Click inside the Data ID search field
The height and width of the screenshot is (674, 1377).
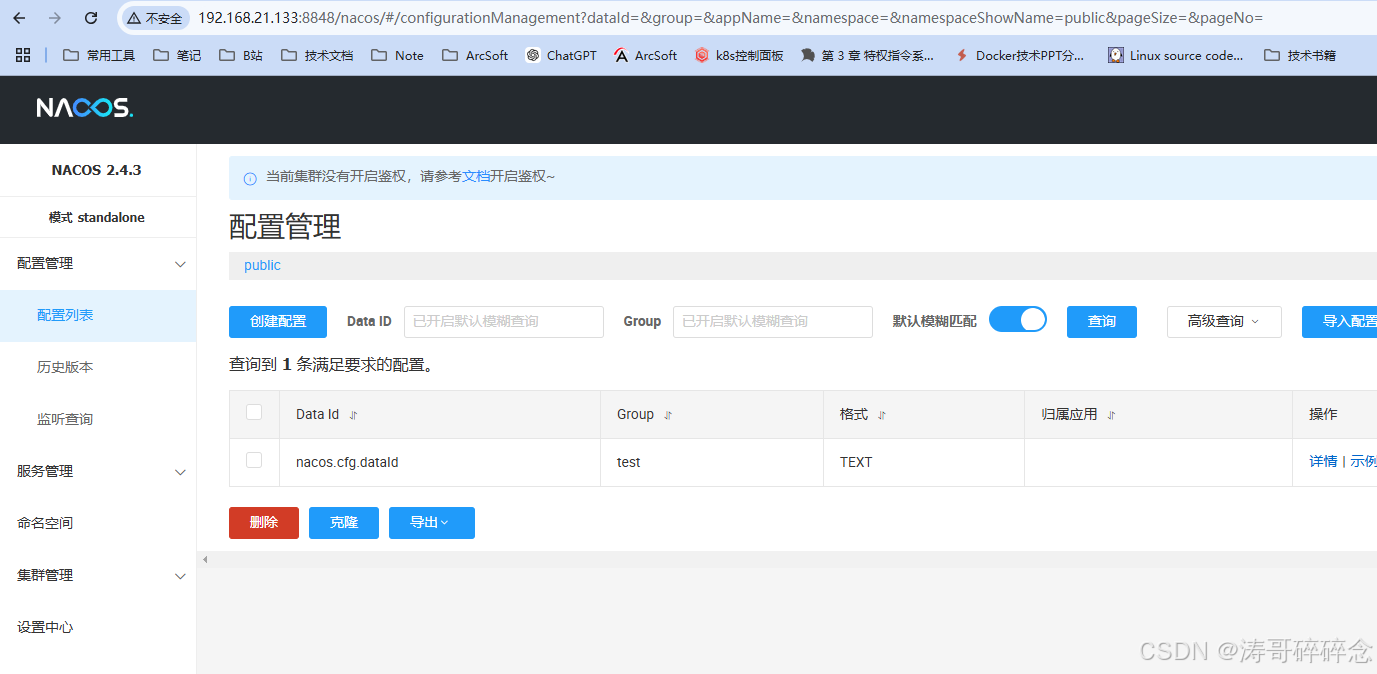pos(503,321)
